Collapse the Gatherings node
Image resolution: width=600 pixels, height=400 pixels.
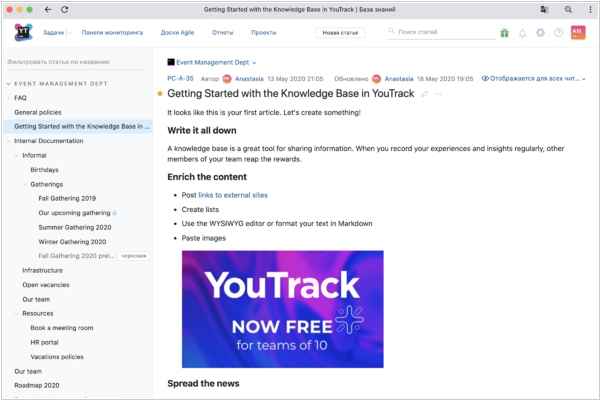[x=24, y=184]
